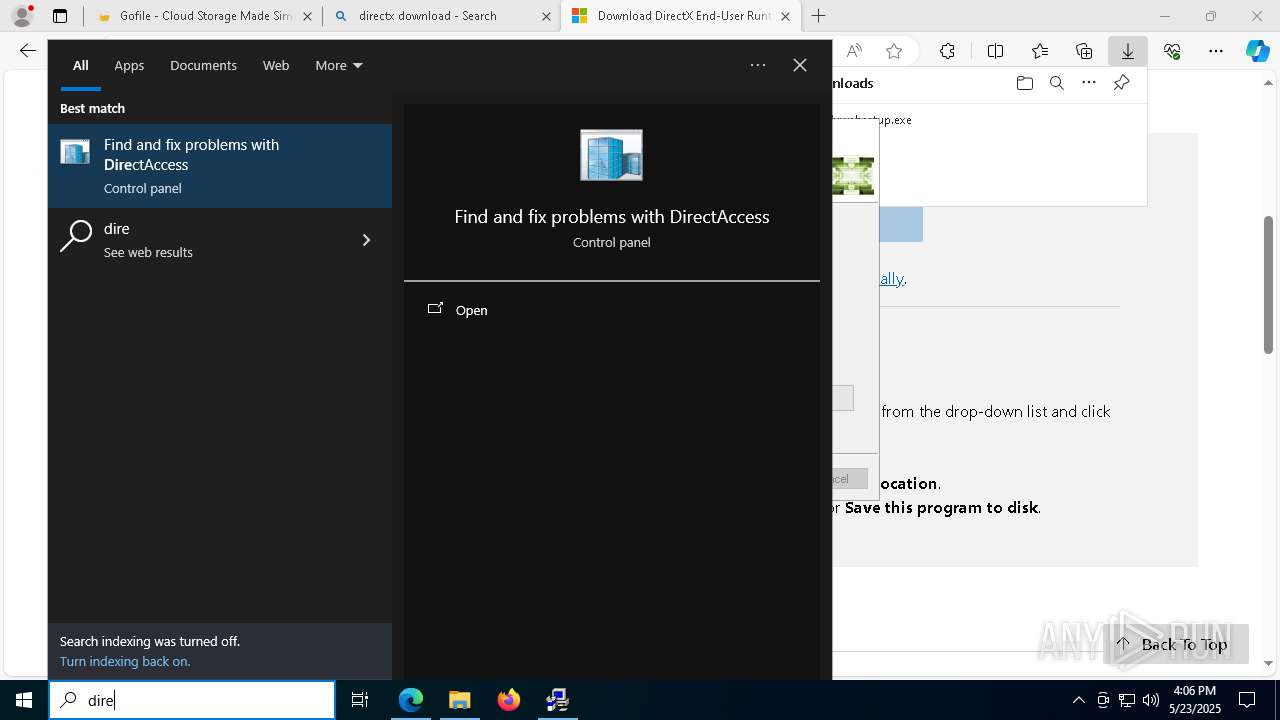Expand dire web results arrow
The height and width of the screenshot is (720, 1280).
366,240
